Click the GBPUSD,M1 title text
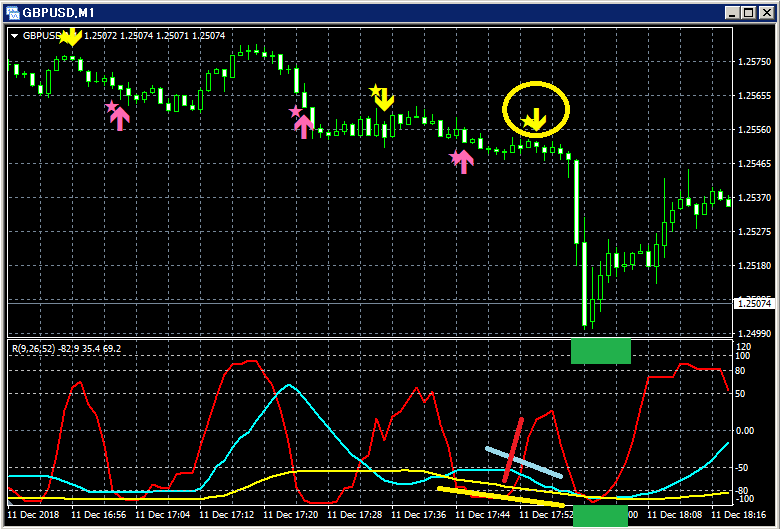780x529 pixels. tap(58, 12)
